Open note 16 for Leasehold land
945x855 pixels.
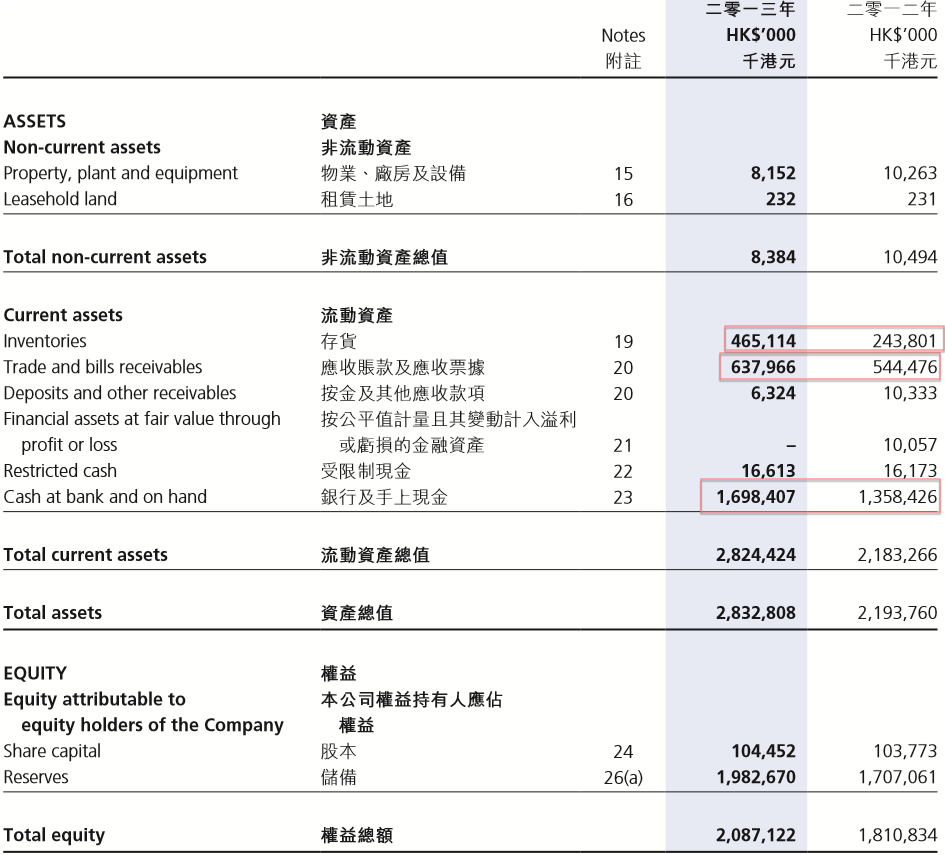click(623, 200)
